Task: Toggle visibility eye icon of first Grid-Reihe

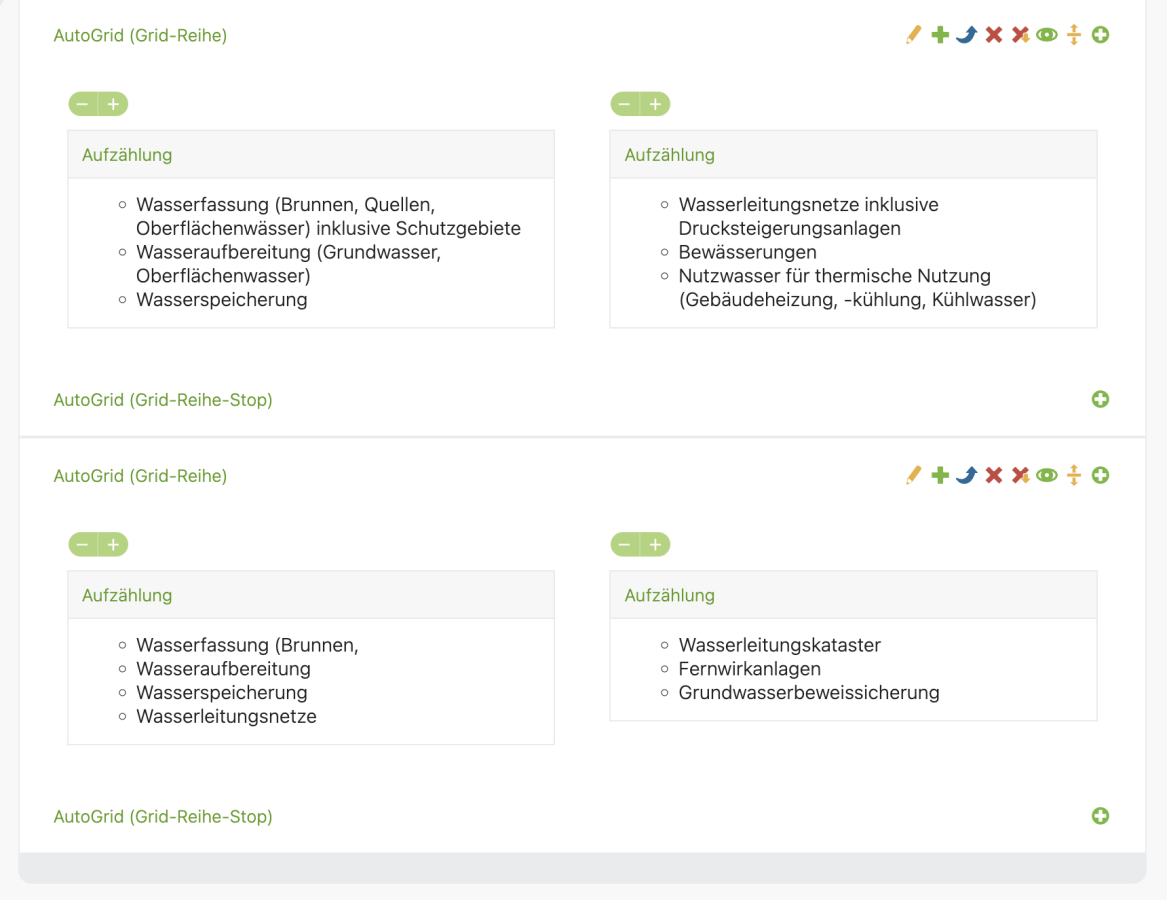Action: tap(1047, 35)
